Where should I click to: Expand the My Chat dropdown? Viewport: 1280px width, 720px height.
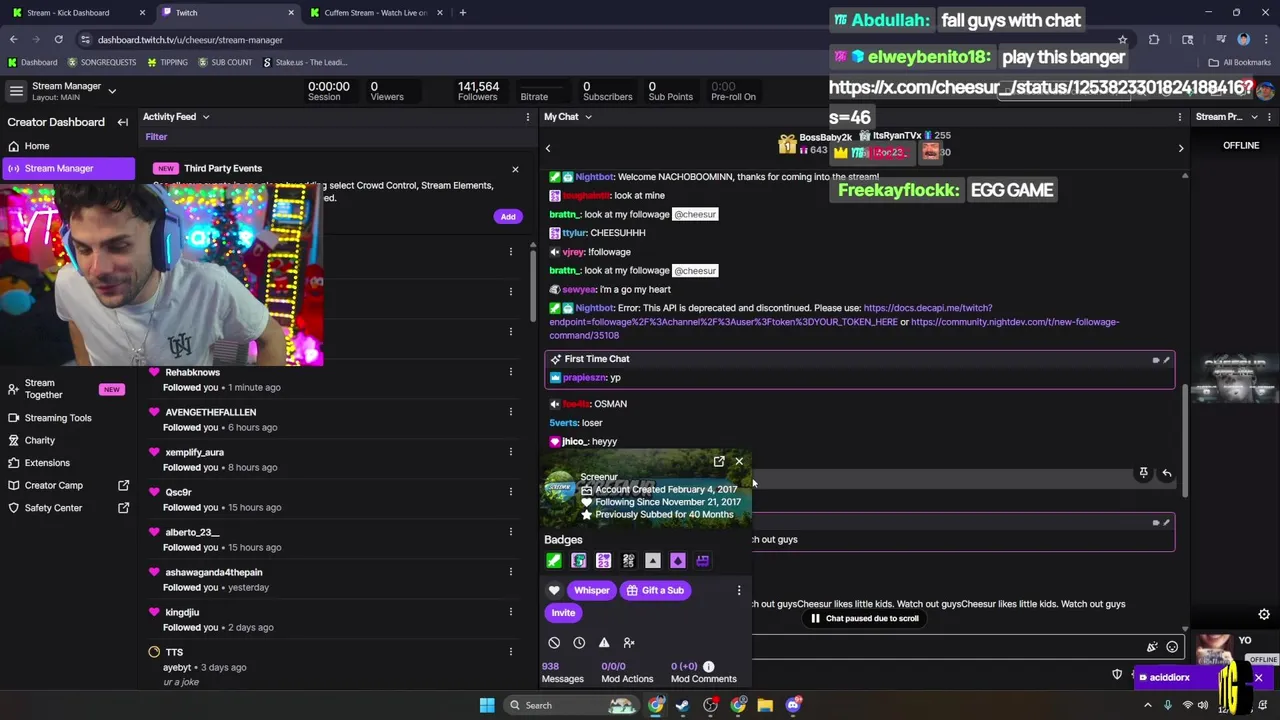(x=588, y=117)
